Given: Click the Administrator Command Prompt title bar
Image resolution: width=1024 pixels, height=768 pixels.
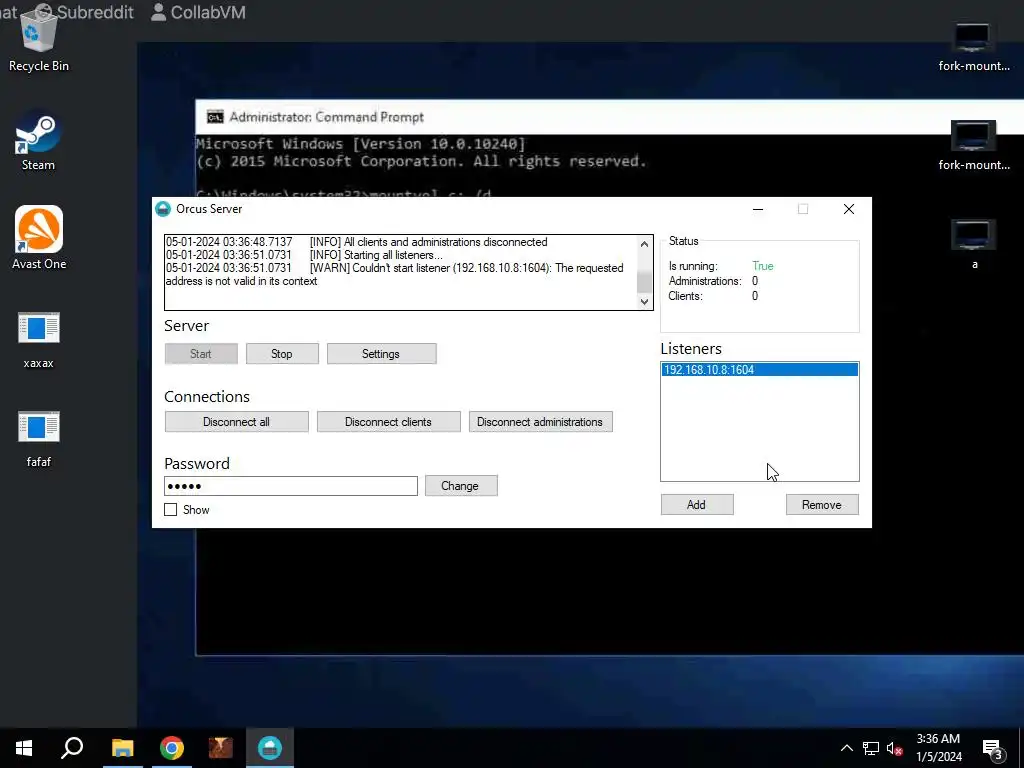Looking at the screenshot, I should coord(609,117).
